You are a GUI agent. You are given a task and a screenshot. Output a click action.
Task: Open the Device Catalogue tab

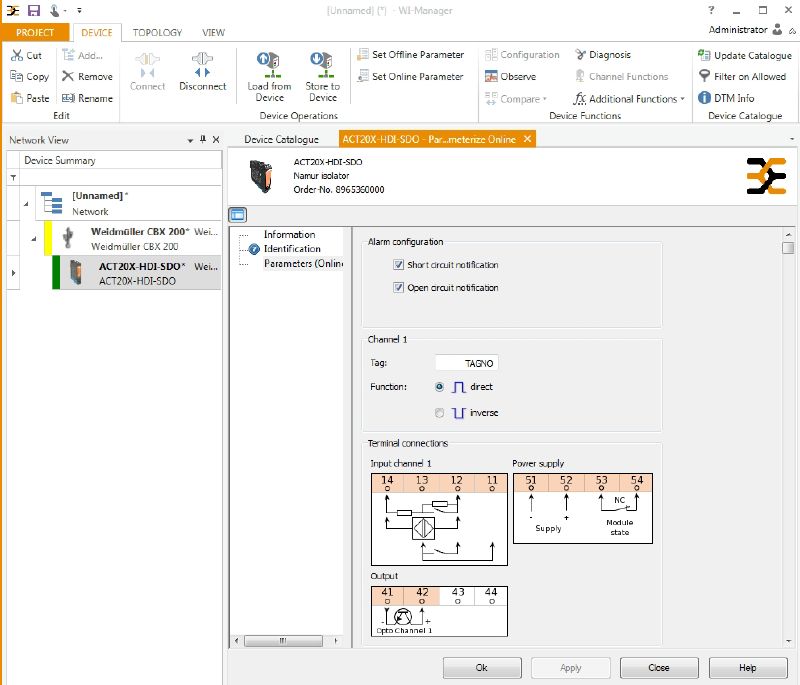click(281, 140)
